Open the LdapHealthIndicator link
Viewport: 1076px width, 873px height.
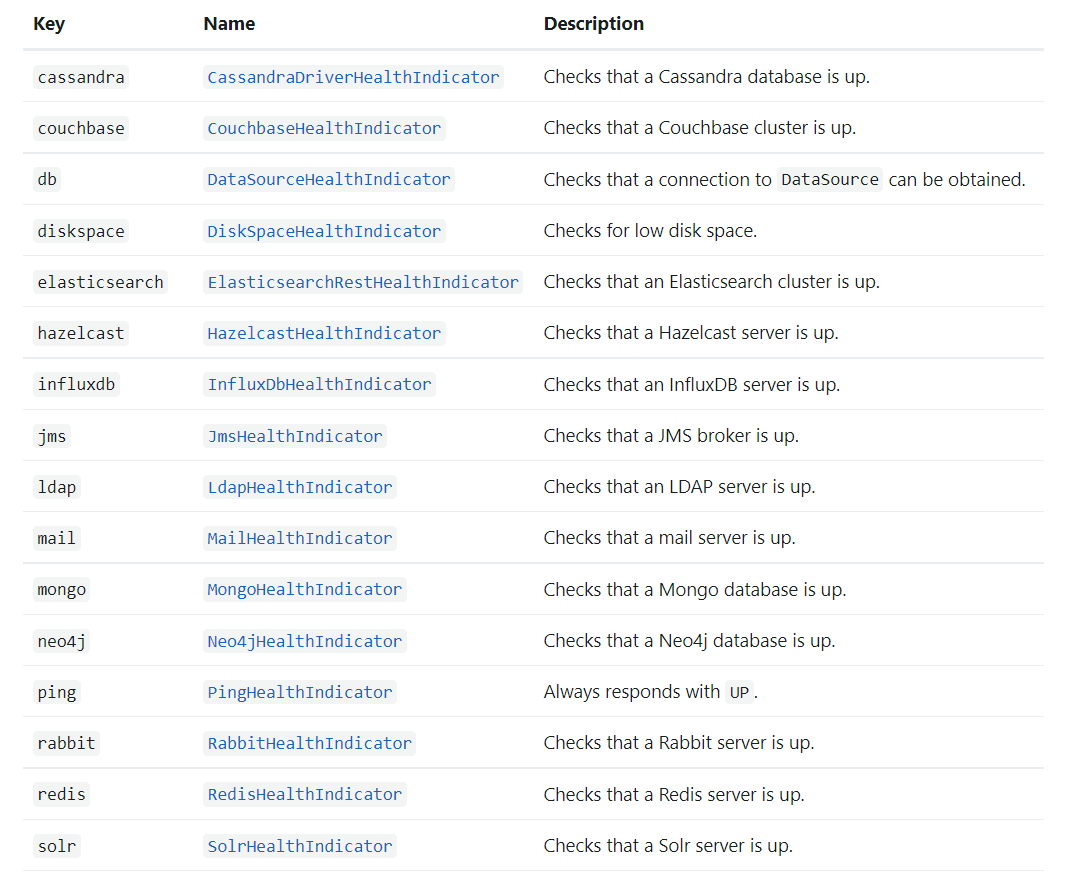coord(300,487)
